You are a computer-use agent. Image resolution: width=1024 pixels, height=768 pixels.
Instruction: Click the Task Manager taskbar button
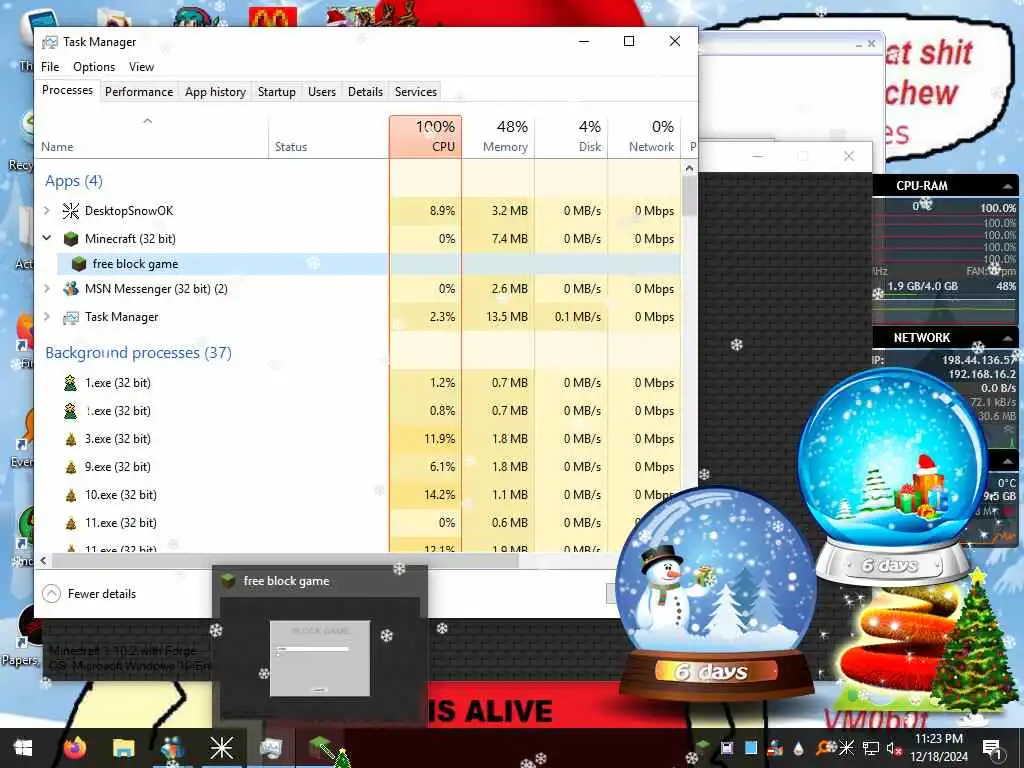pos(270,748)
